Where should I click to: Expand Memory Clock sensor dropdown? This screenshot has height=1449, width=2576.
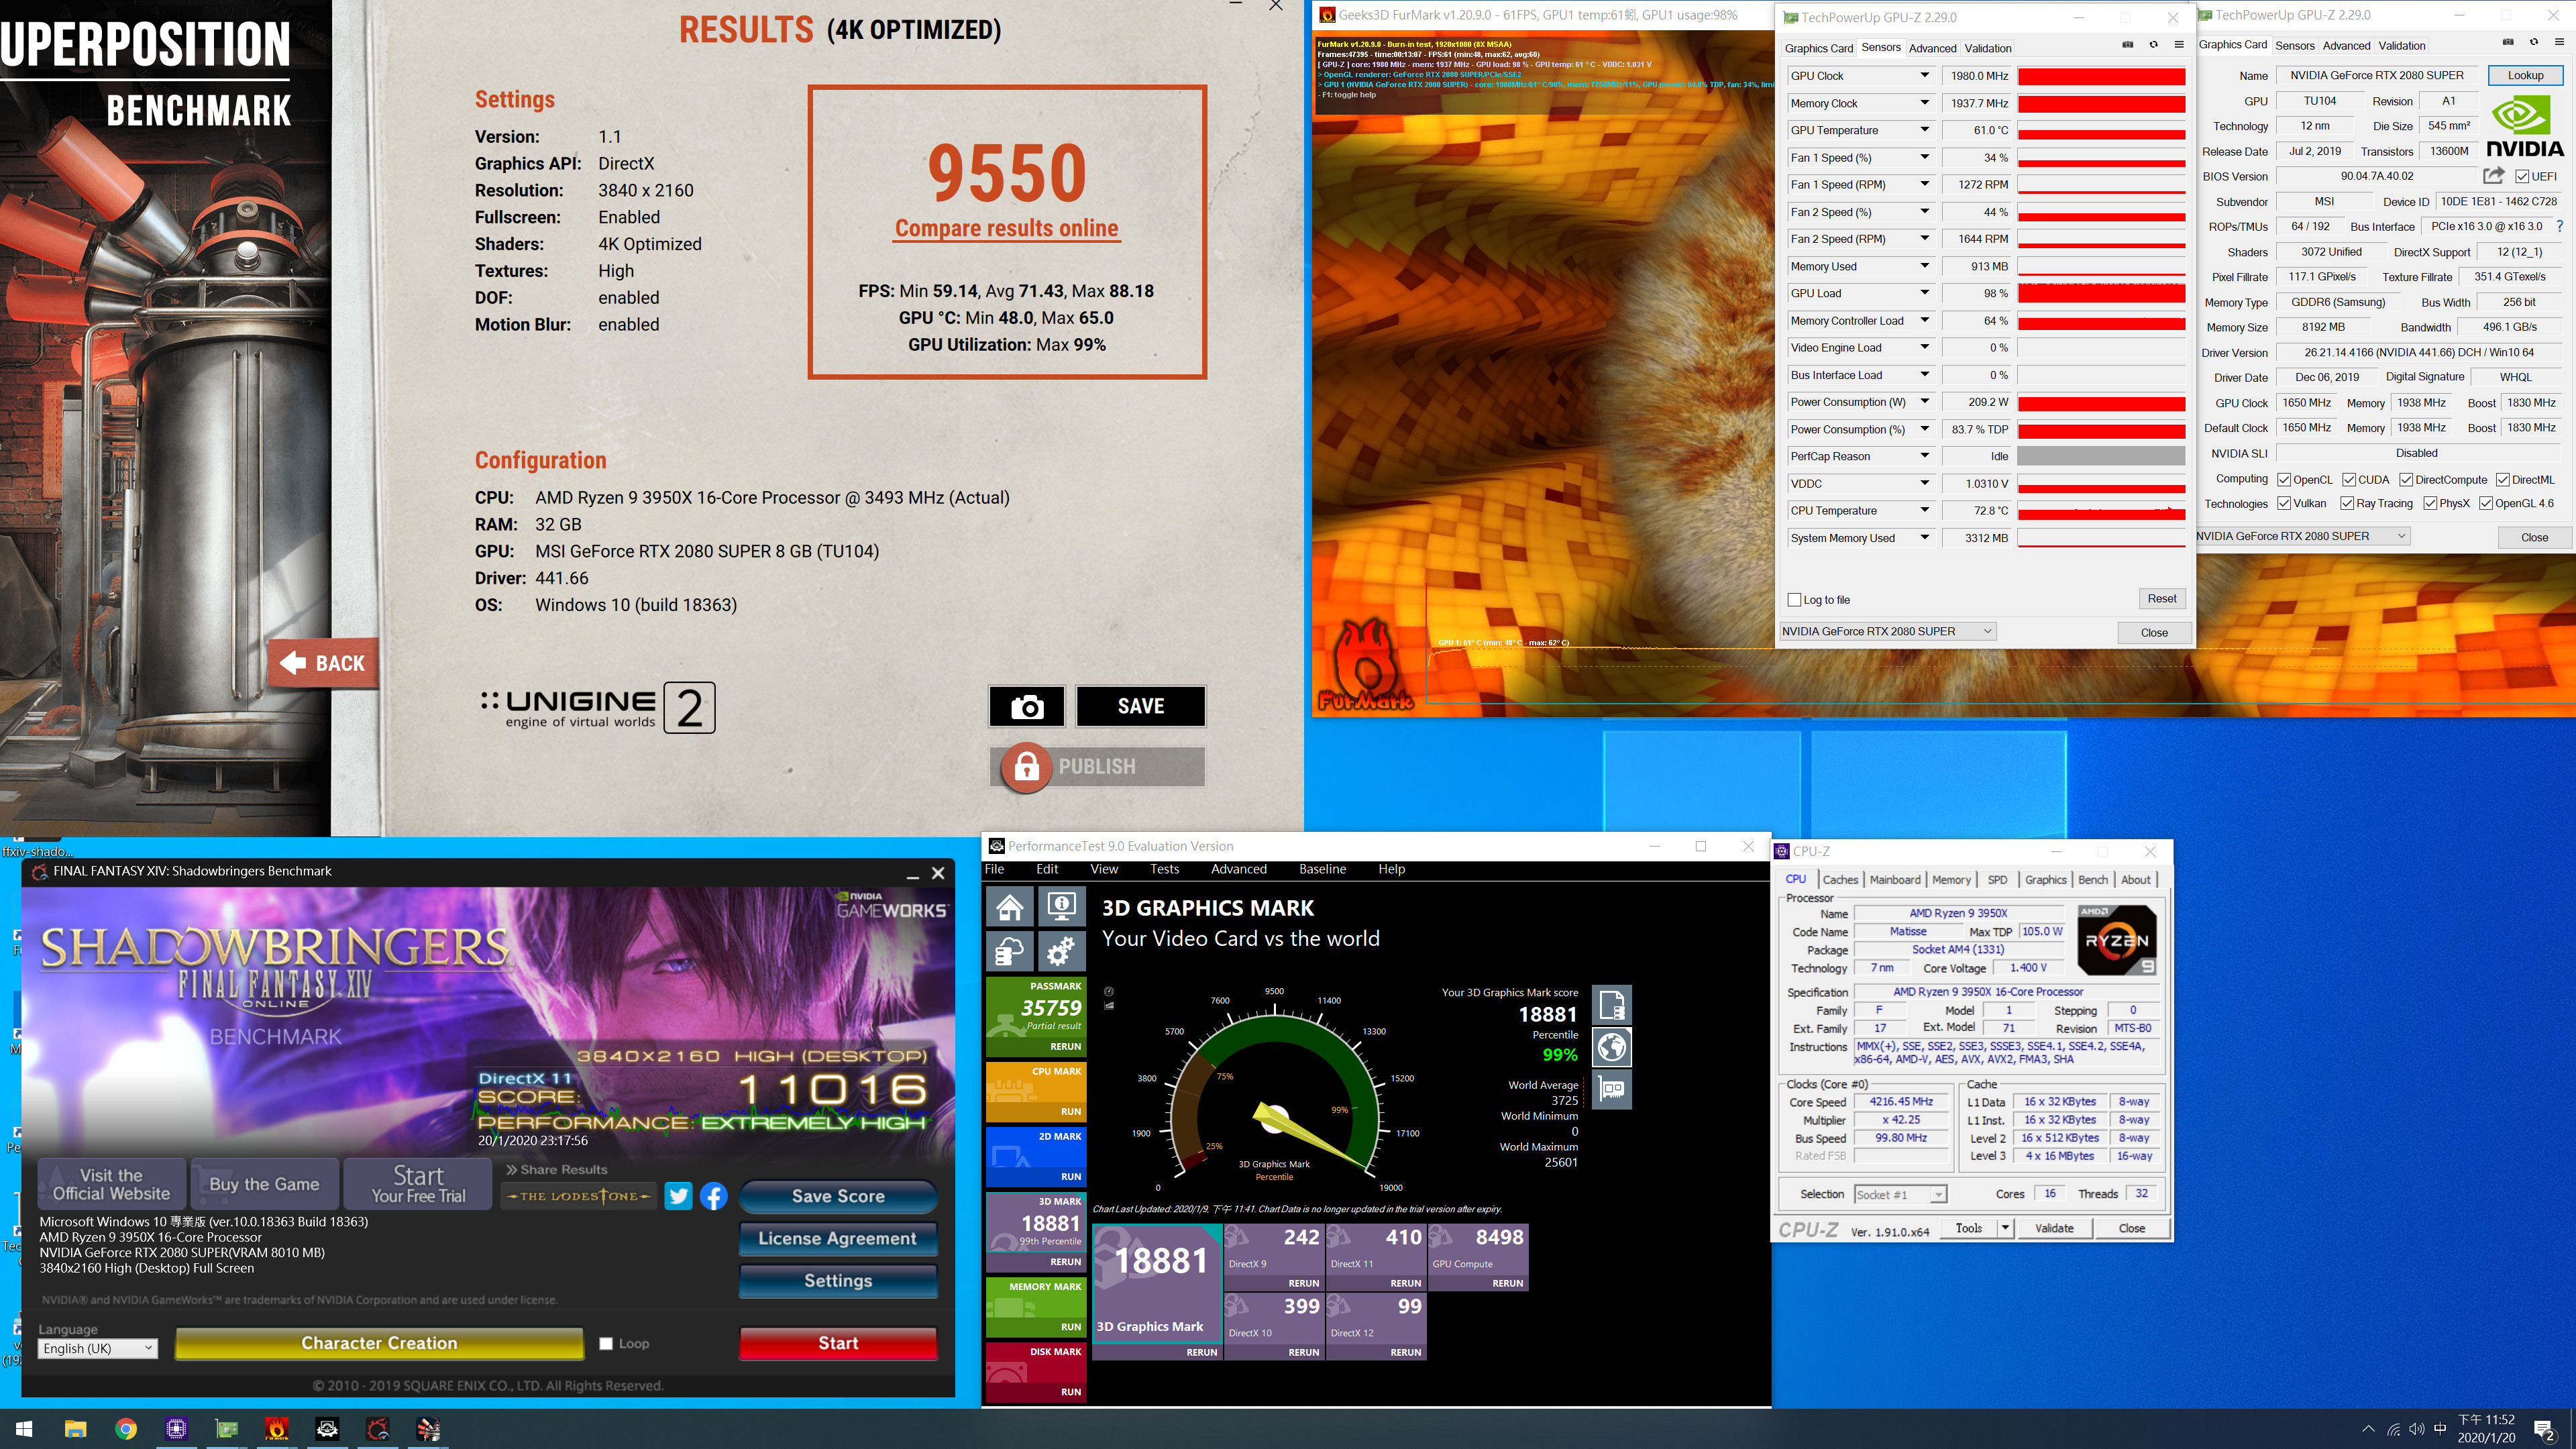click(x=1924, y=102)
